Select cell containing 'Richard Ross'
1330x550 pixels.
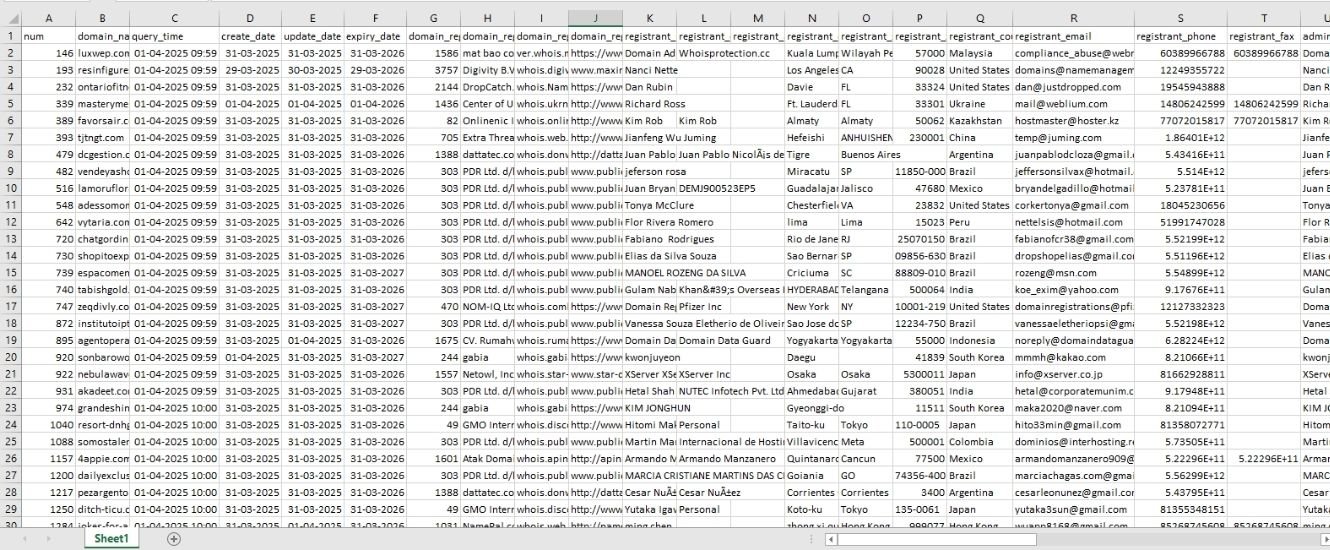tap(648, 103)
